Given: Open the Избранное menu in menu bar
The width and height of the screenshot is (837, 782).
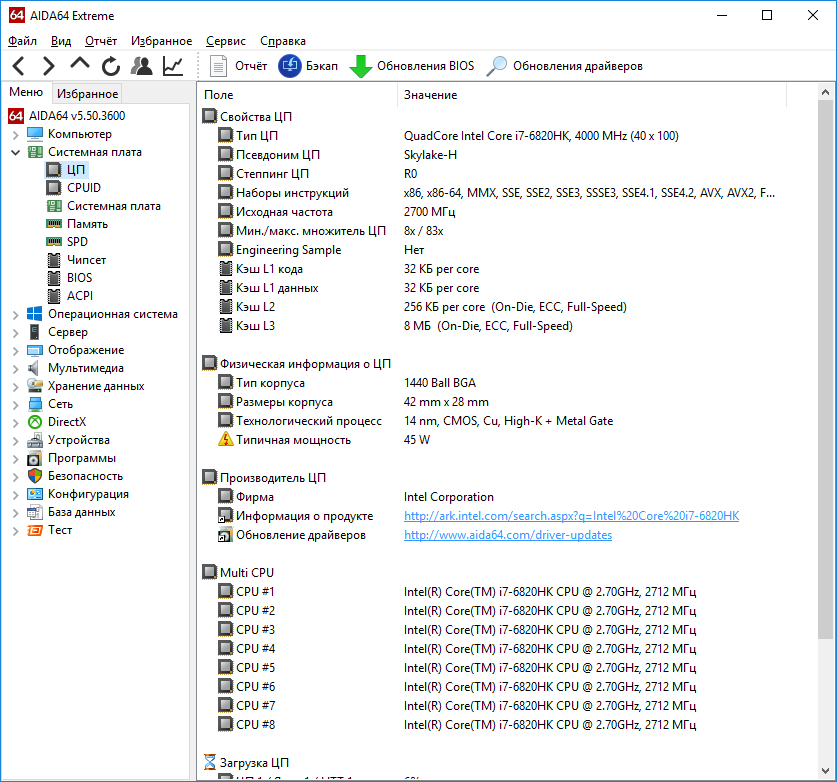Looking at the screenshot, I should coord(161,41).
